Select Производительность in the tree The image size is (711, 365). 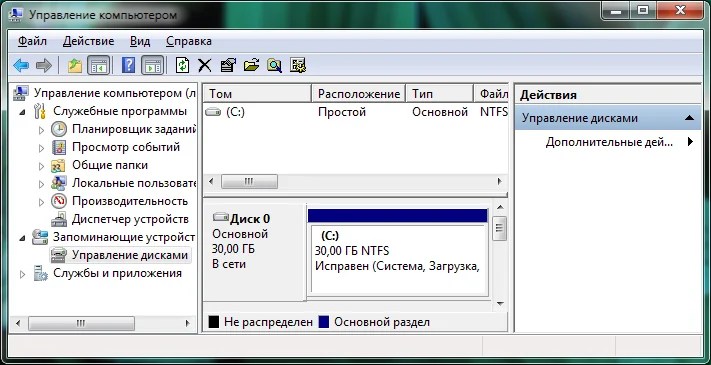click(x=130, y=201)
